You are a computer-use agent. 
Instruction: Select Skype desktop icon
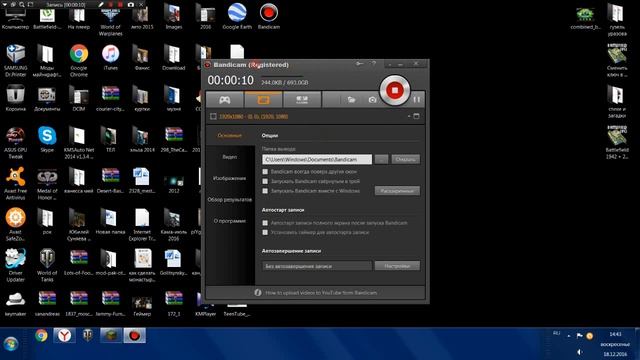click(47, 139)
